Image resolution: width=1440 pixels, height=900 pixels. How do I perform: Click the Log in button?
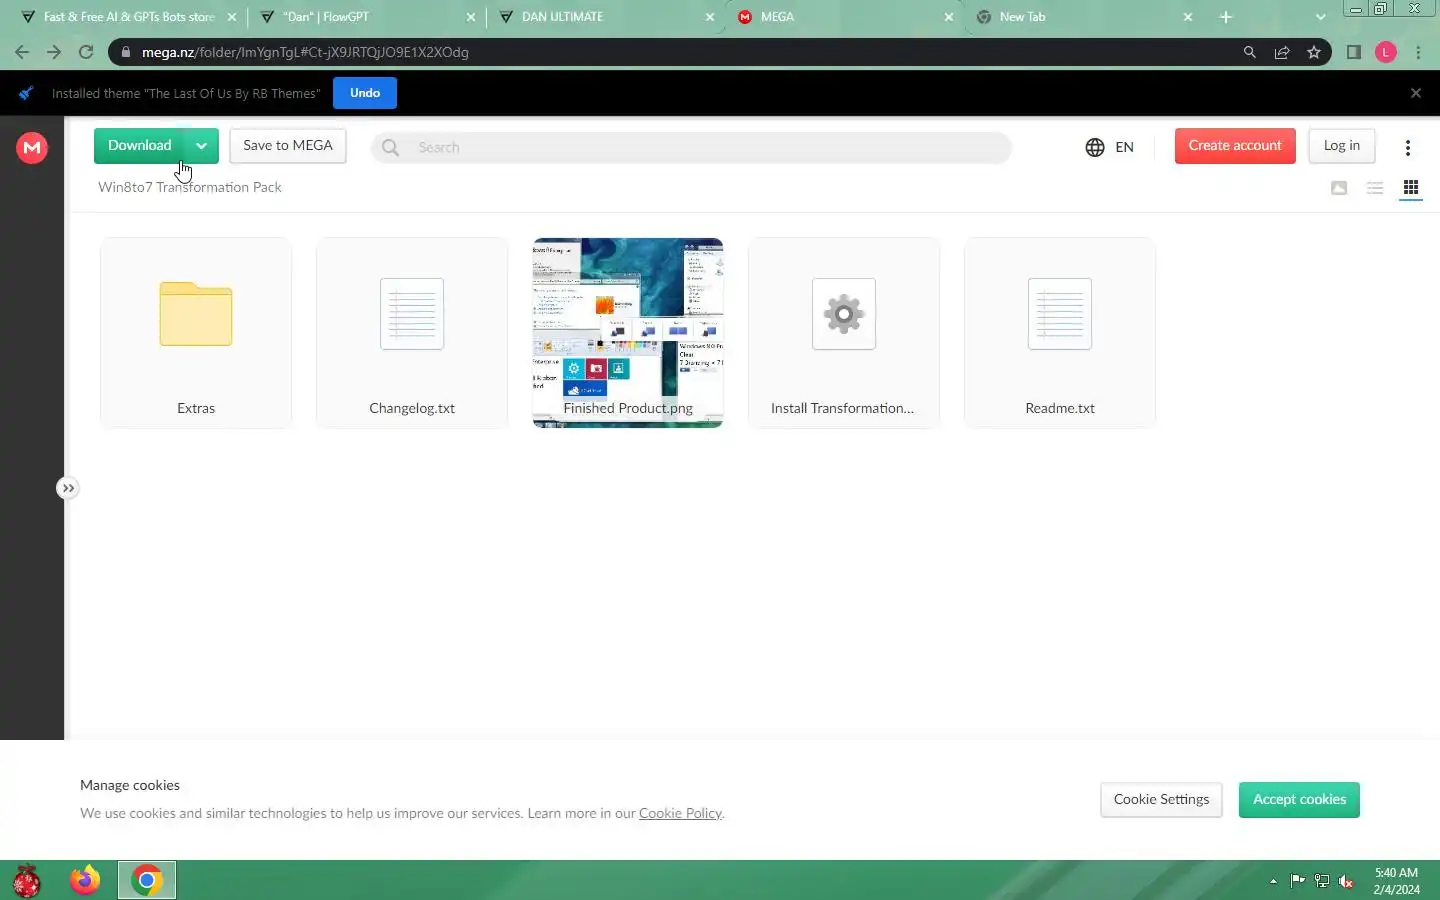(x=1342, y=146)
